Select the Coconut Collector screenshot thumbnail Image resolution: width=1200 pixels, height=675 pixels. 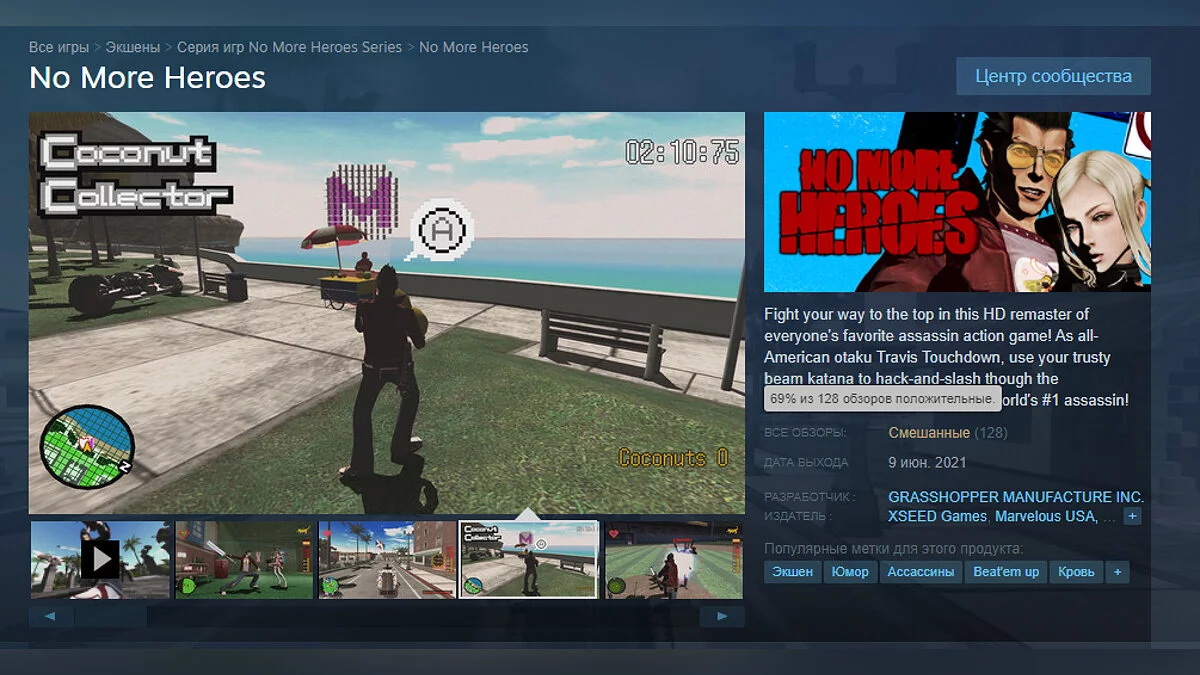point(529,560)
